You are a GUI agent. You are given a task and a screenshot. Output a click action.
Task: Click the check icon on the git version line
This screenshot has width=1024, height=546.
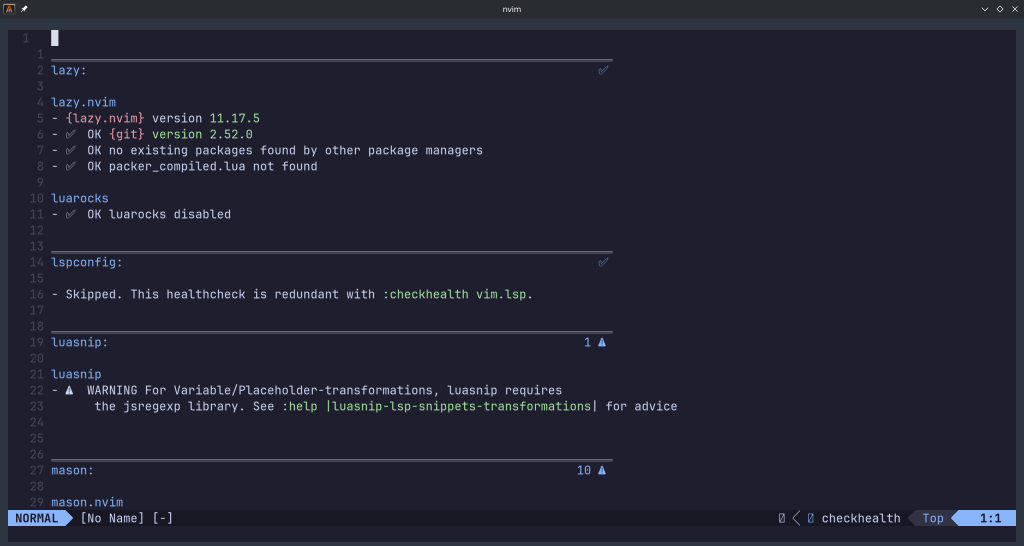pyautogui.click(x=70, y=135)
